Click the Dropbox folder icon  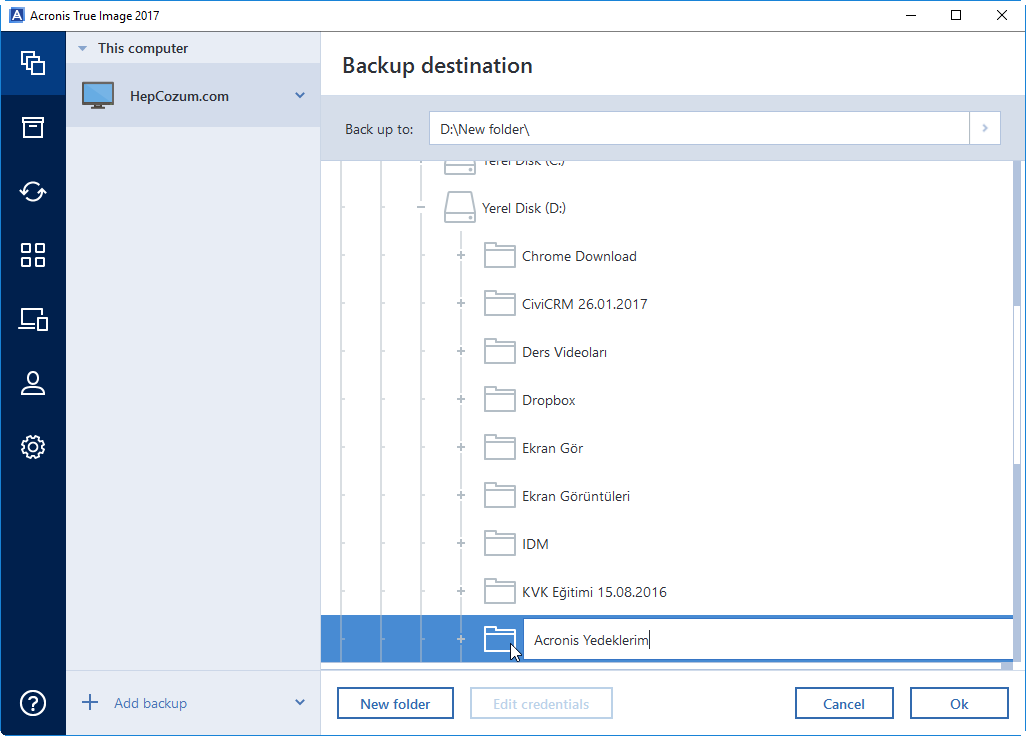(x=499, y=399)
